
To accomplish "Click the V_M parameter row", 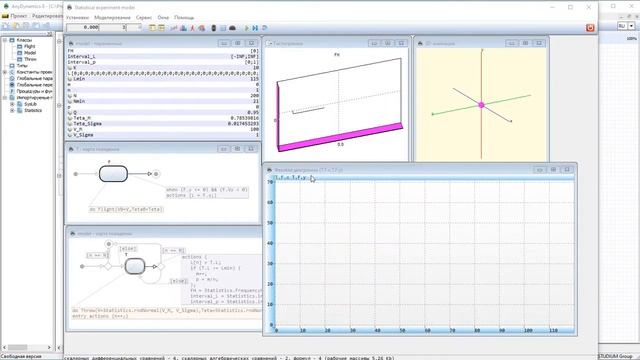I will pyautogui.click(x=163, y=129).
